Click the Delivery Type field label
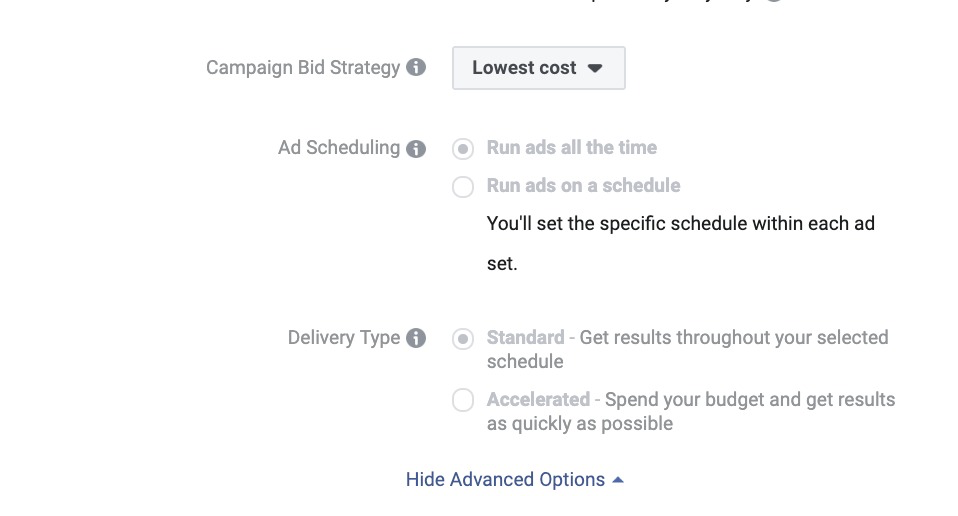 (344, 338)
